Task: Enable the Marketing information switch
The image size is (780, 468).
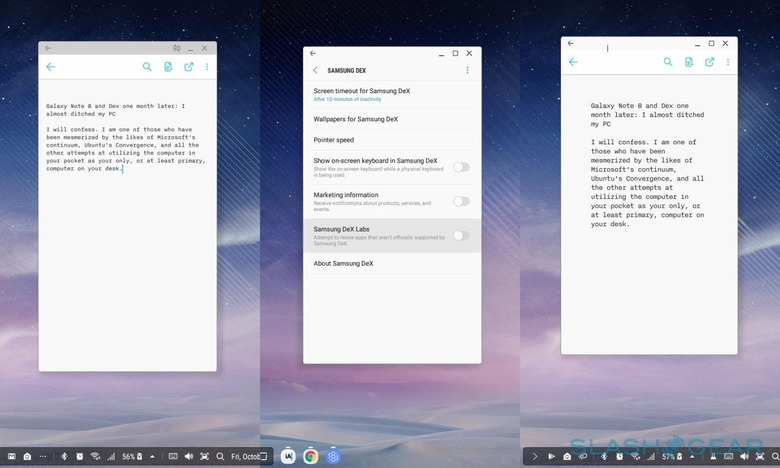Action: pyautogui.click(x=460, y=201)
